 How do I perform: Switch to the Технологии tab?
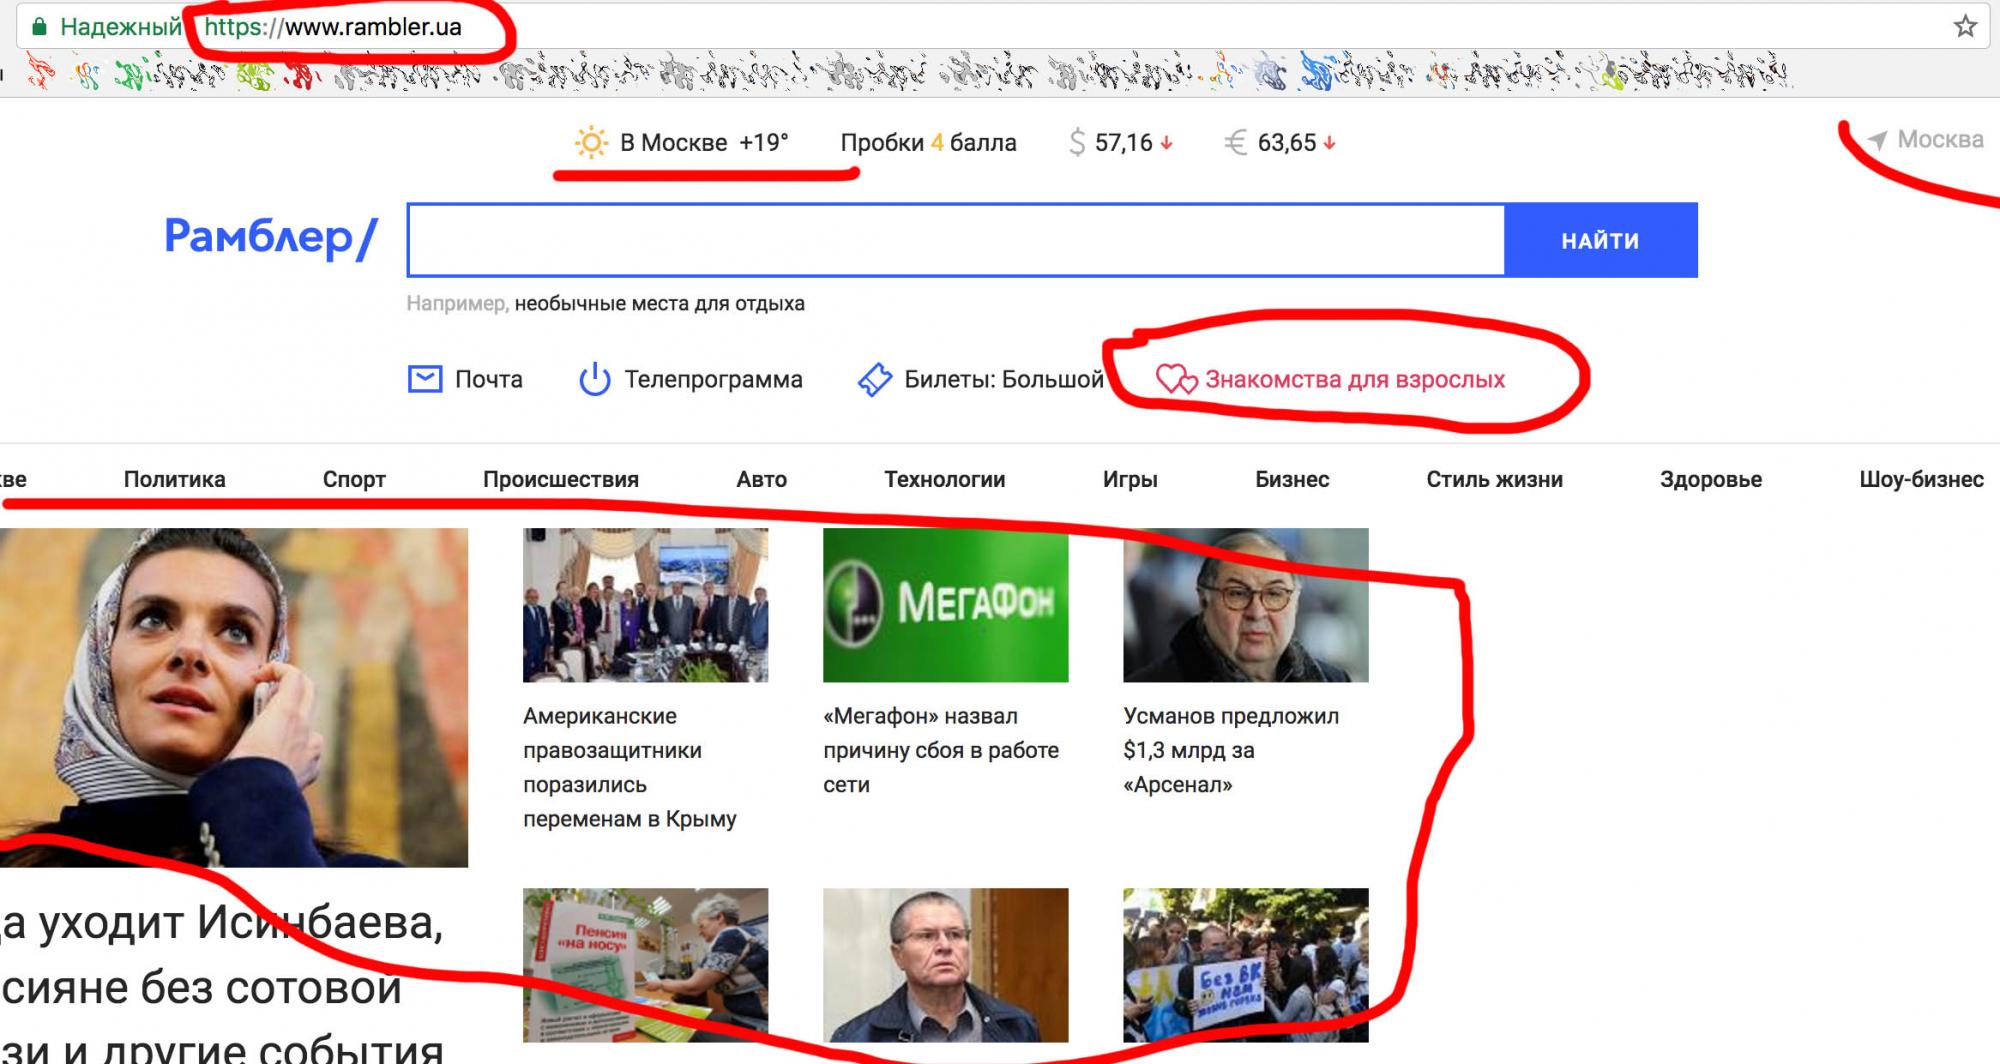[x=944, y=480]
